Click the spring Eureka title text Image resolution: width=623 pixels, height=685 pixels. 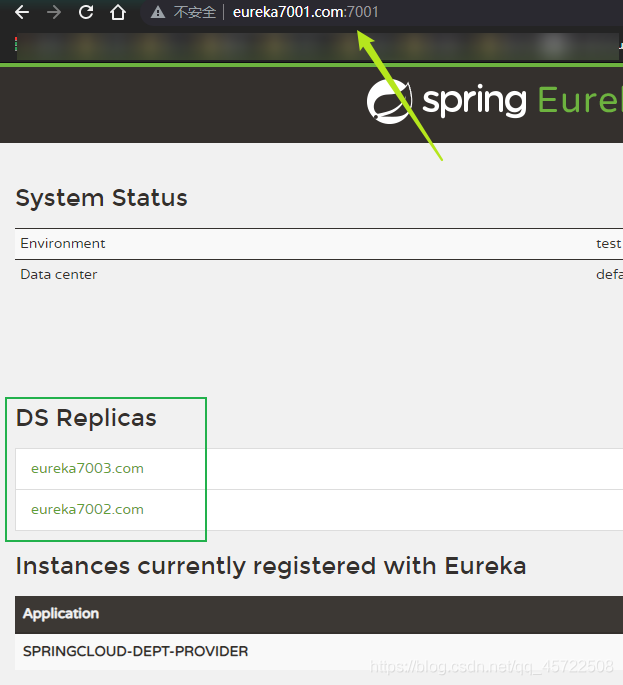pyautogui.click(x=523, y=101)
